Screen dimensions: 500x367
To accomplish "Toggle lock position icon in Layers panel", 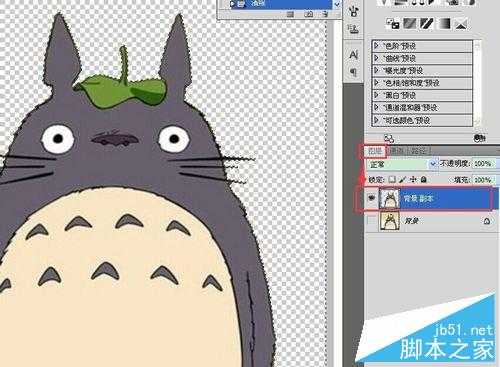I will [413, 180].
